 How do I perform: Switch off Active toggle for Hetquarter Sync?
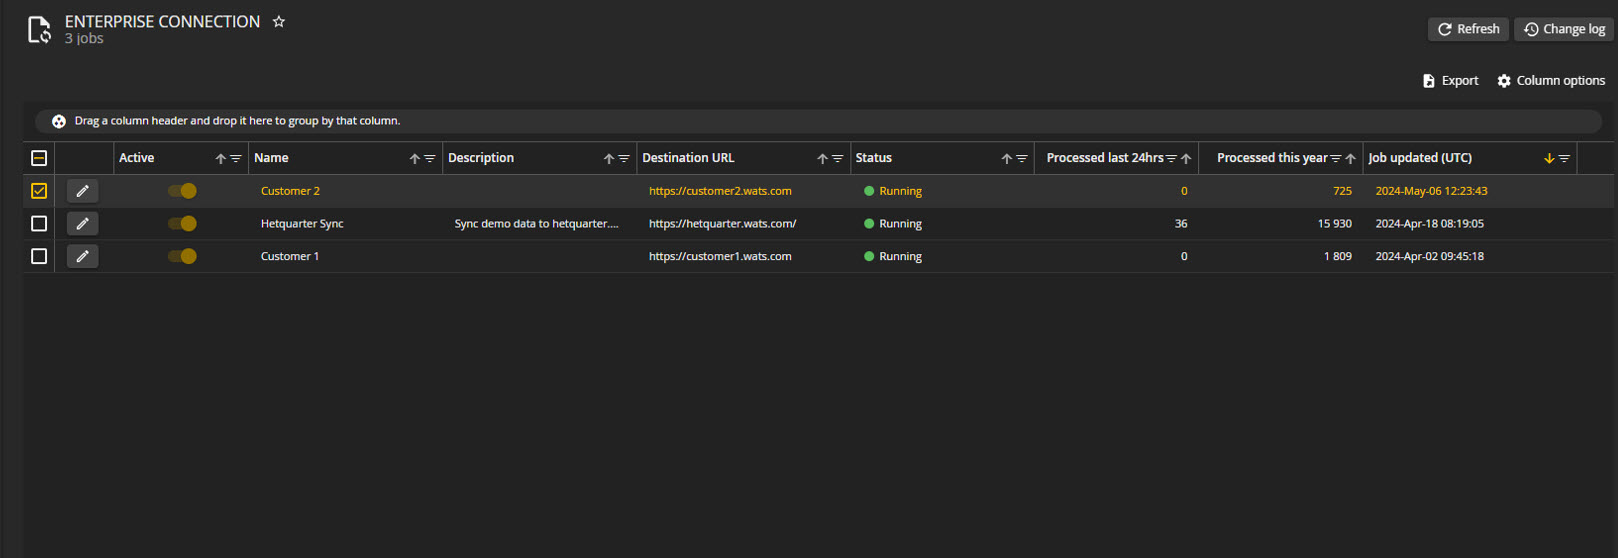[182, 224]
